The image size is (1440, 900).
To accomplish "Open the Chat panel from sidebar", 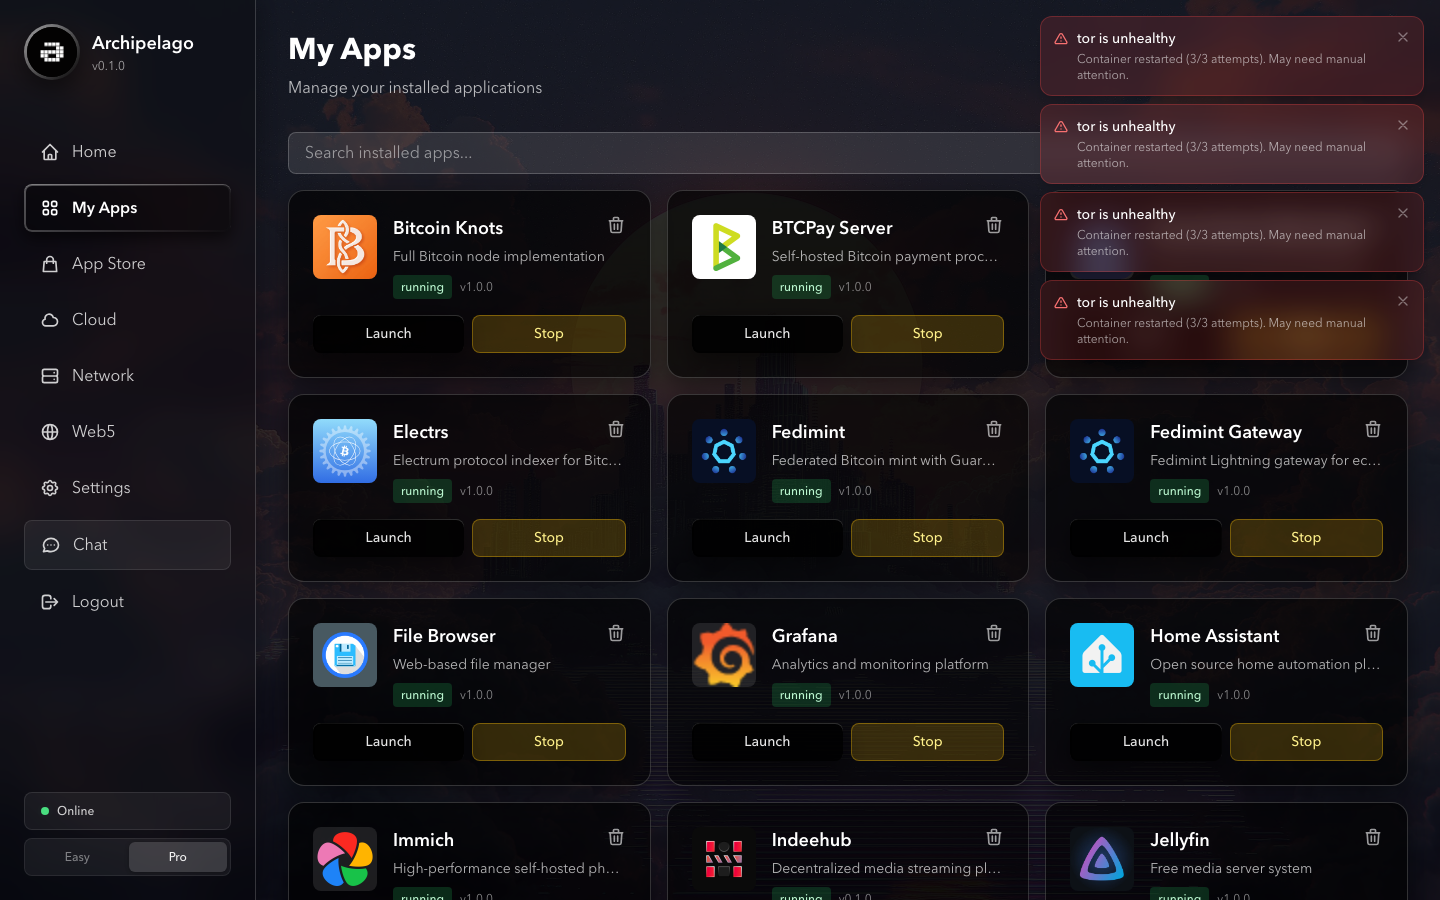I will coord(127,545).
